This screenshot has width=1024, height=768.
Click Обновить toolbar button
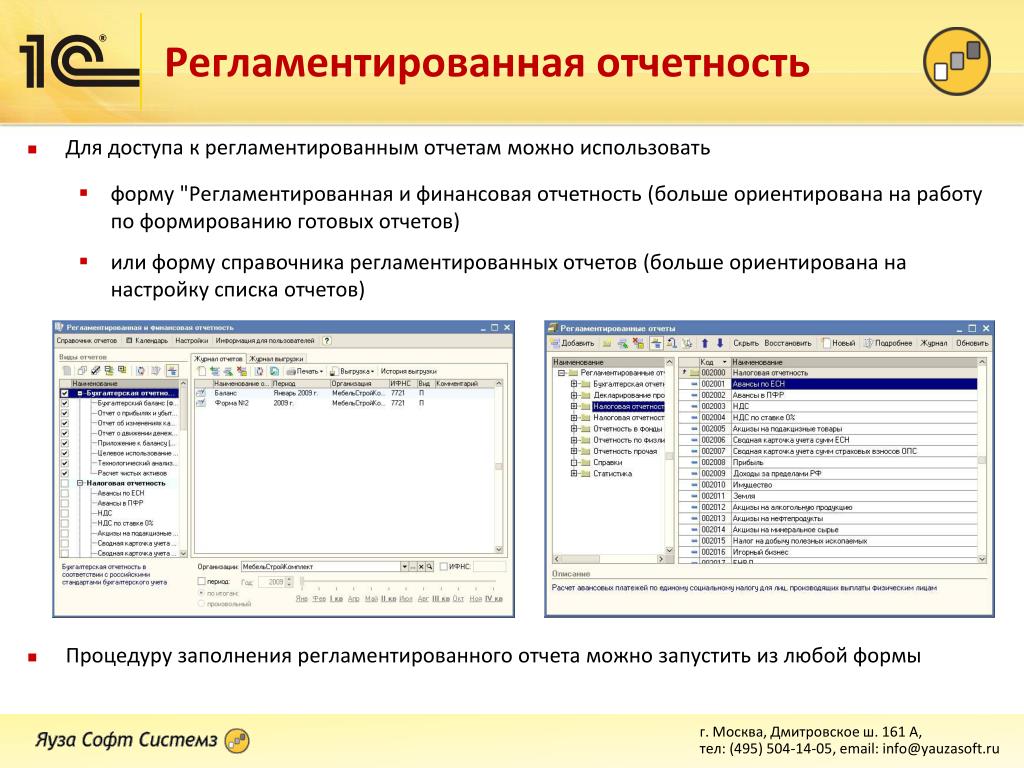[972, 343]
